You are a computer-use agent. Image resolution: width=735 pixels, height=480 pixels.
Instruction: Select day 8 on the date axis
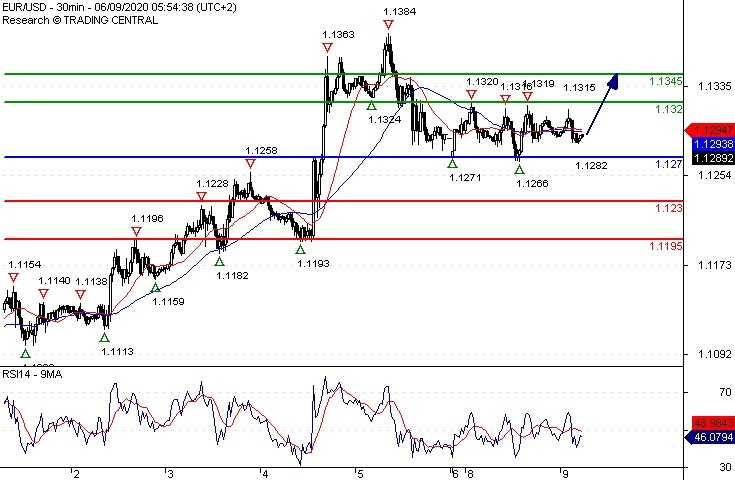pos(470,474)
